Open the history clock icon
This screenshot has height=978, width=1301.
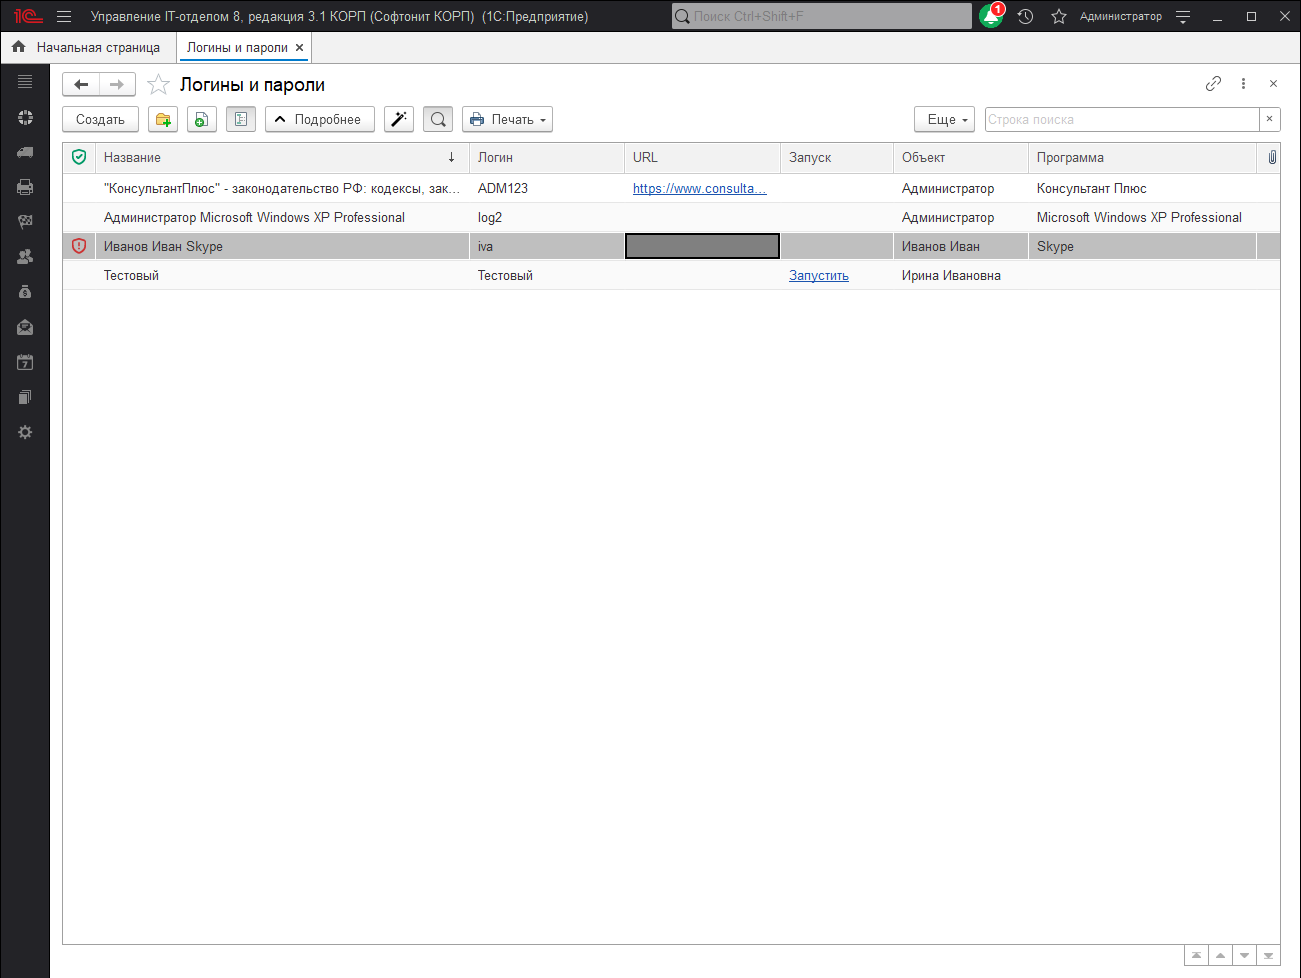(1025, 17)
